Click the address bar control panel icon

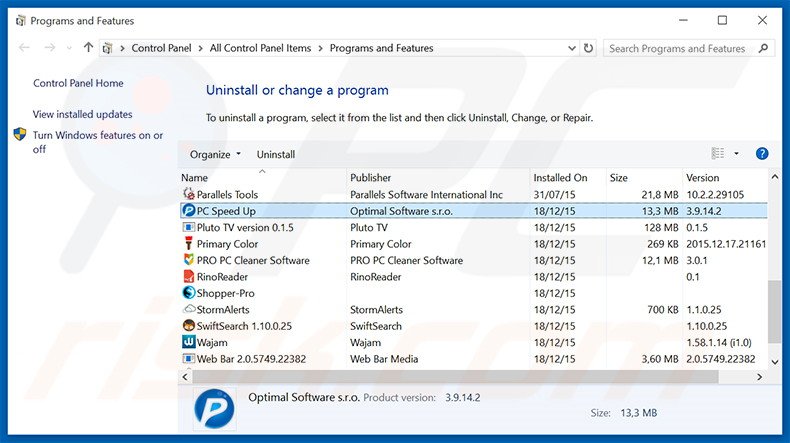tap(107, 48)
